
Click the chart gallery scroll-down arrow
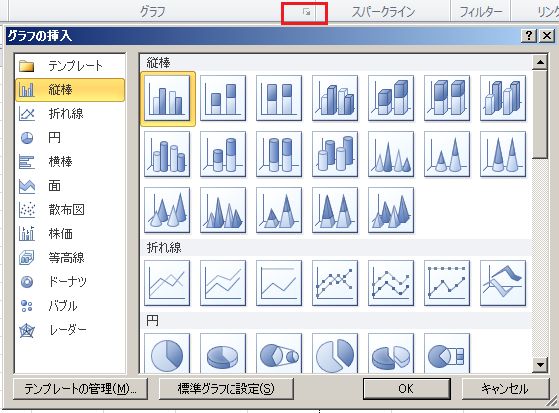click(540, 364)
